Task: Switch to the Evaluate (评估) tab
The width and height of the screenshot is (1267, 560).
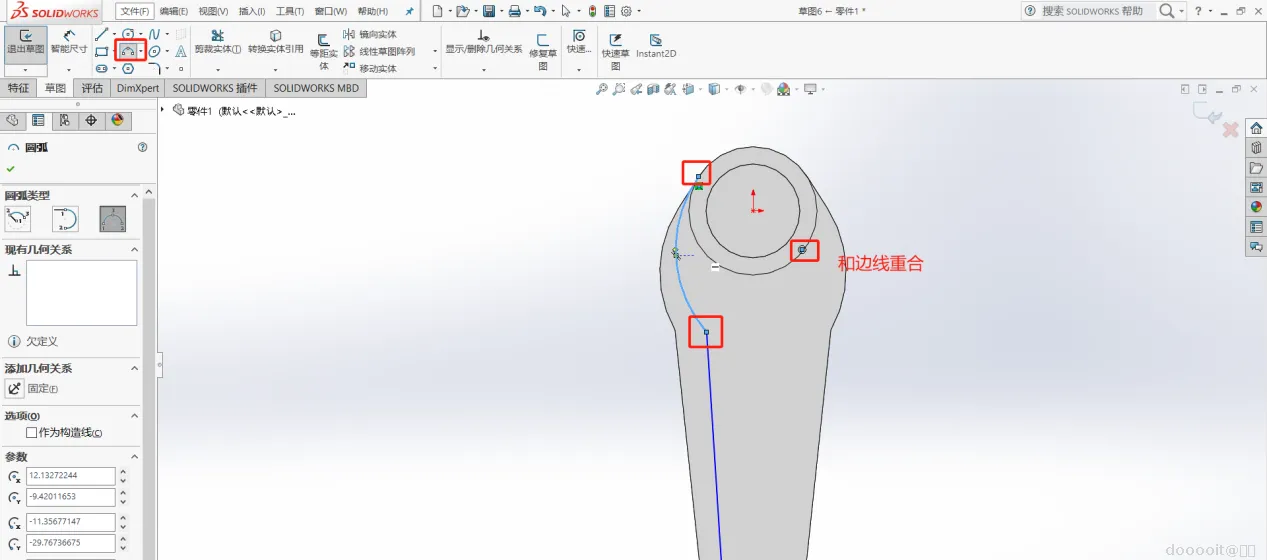Action: point(92,88)
